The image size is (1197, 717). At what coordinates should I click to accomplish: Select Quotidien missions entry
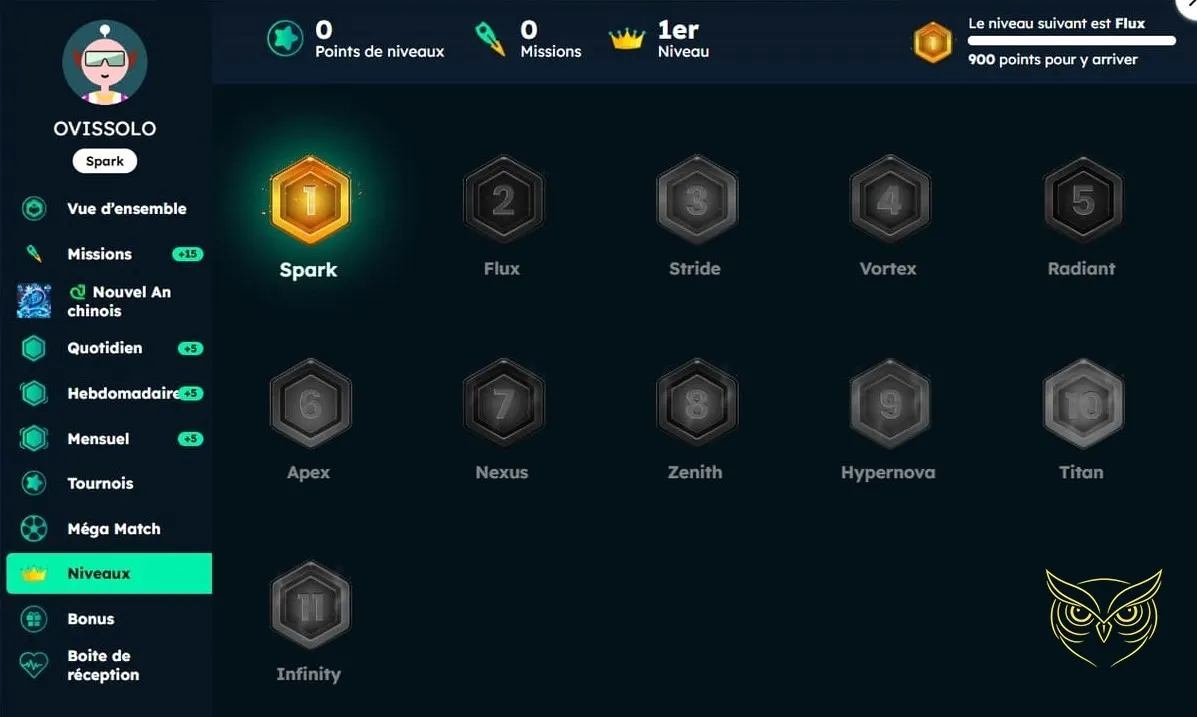(x=109, y=348)
